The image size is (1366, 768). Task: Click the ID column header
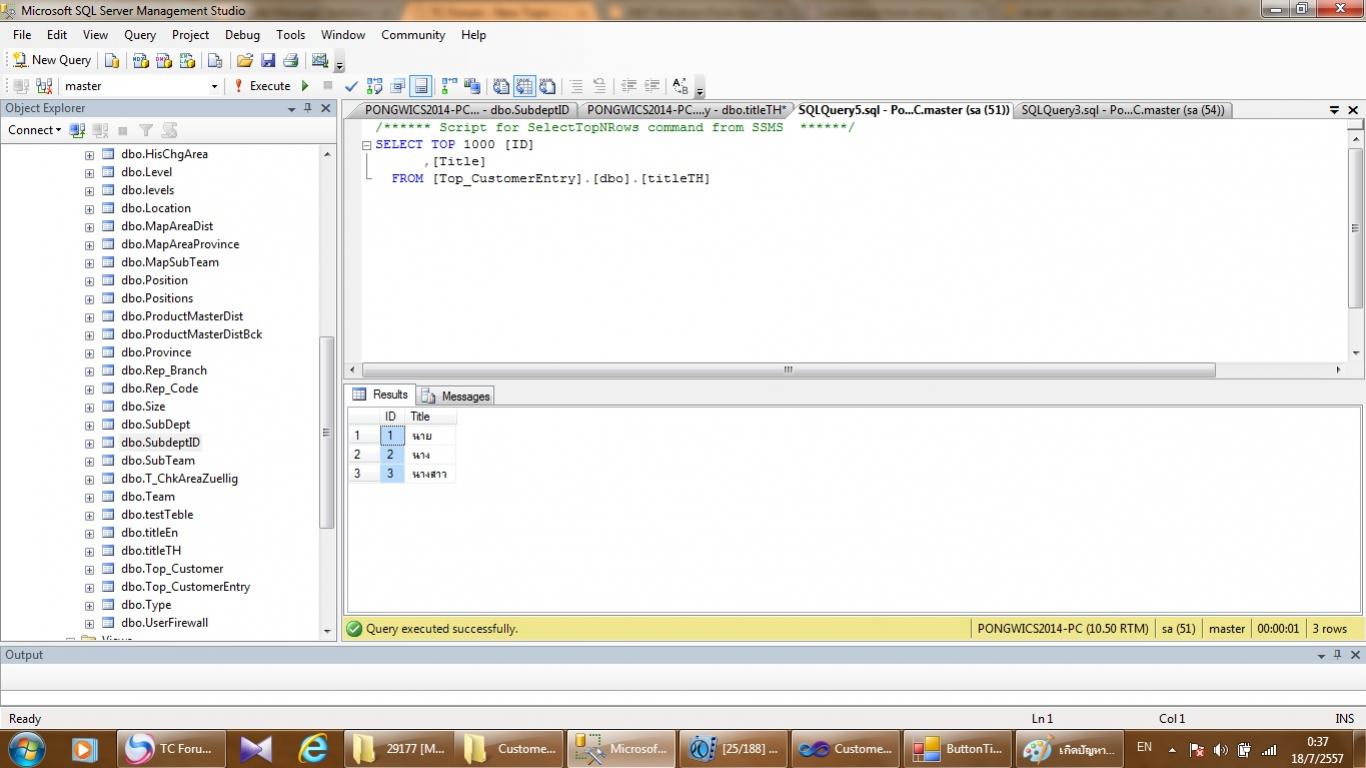[391, 417]
